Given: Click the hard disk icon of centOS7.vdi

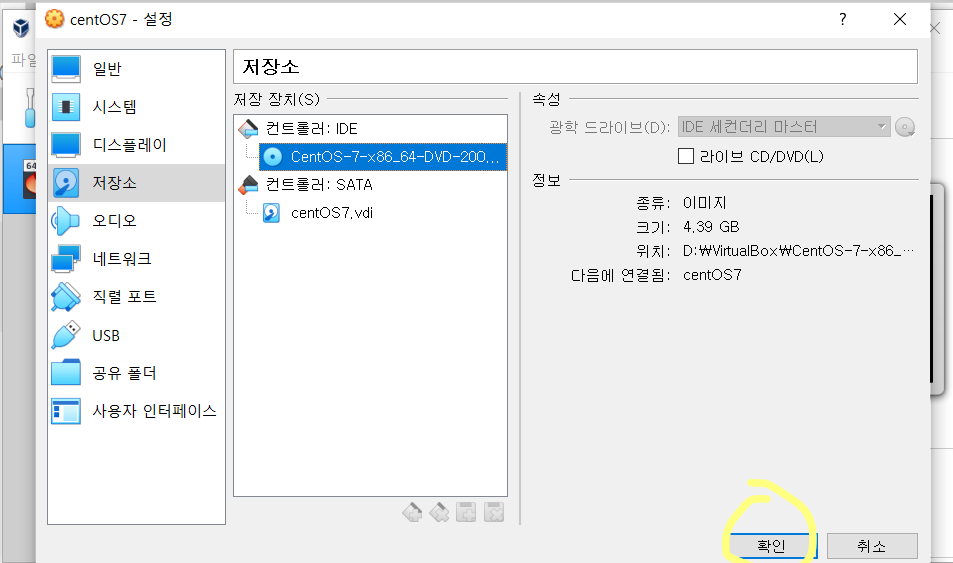Looking at the screenshot, I should pos(271,213).
